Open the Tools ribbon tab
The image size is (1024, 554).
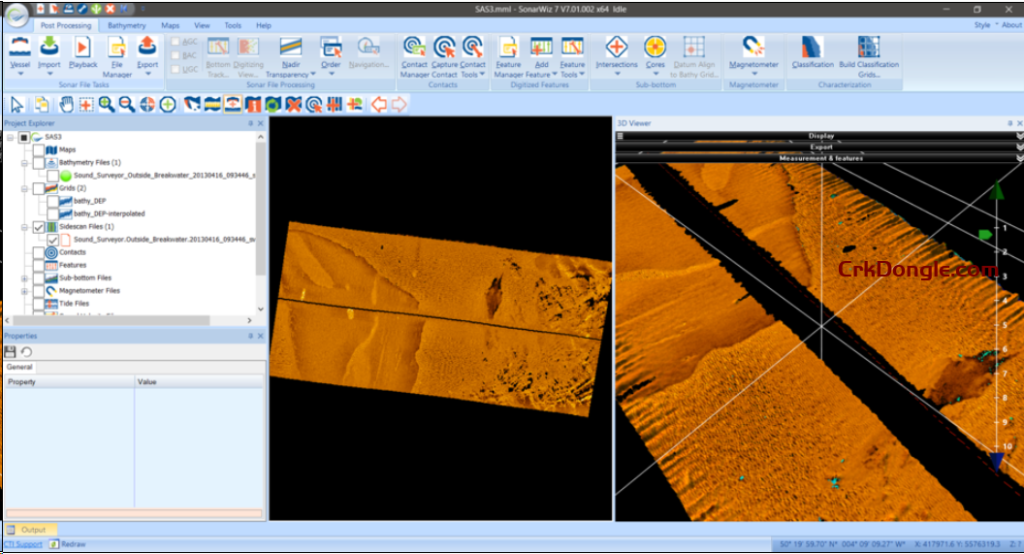tap(232, 25)
